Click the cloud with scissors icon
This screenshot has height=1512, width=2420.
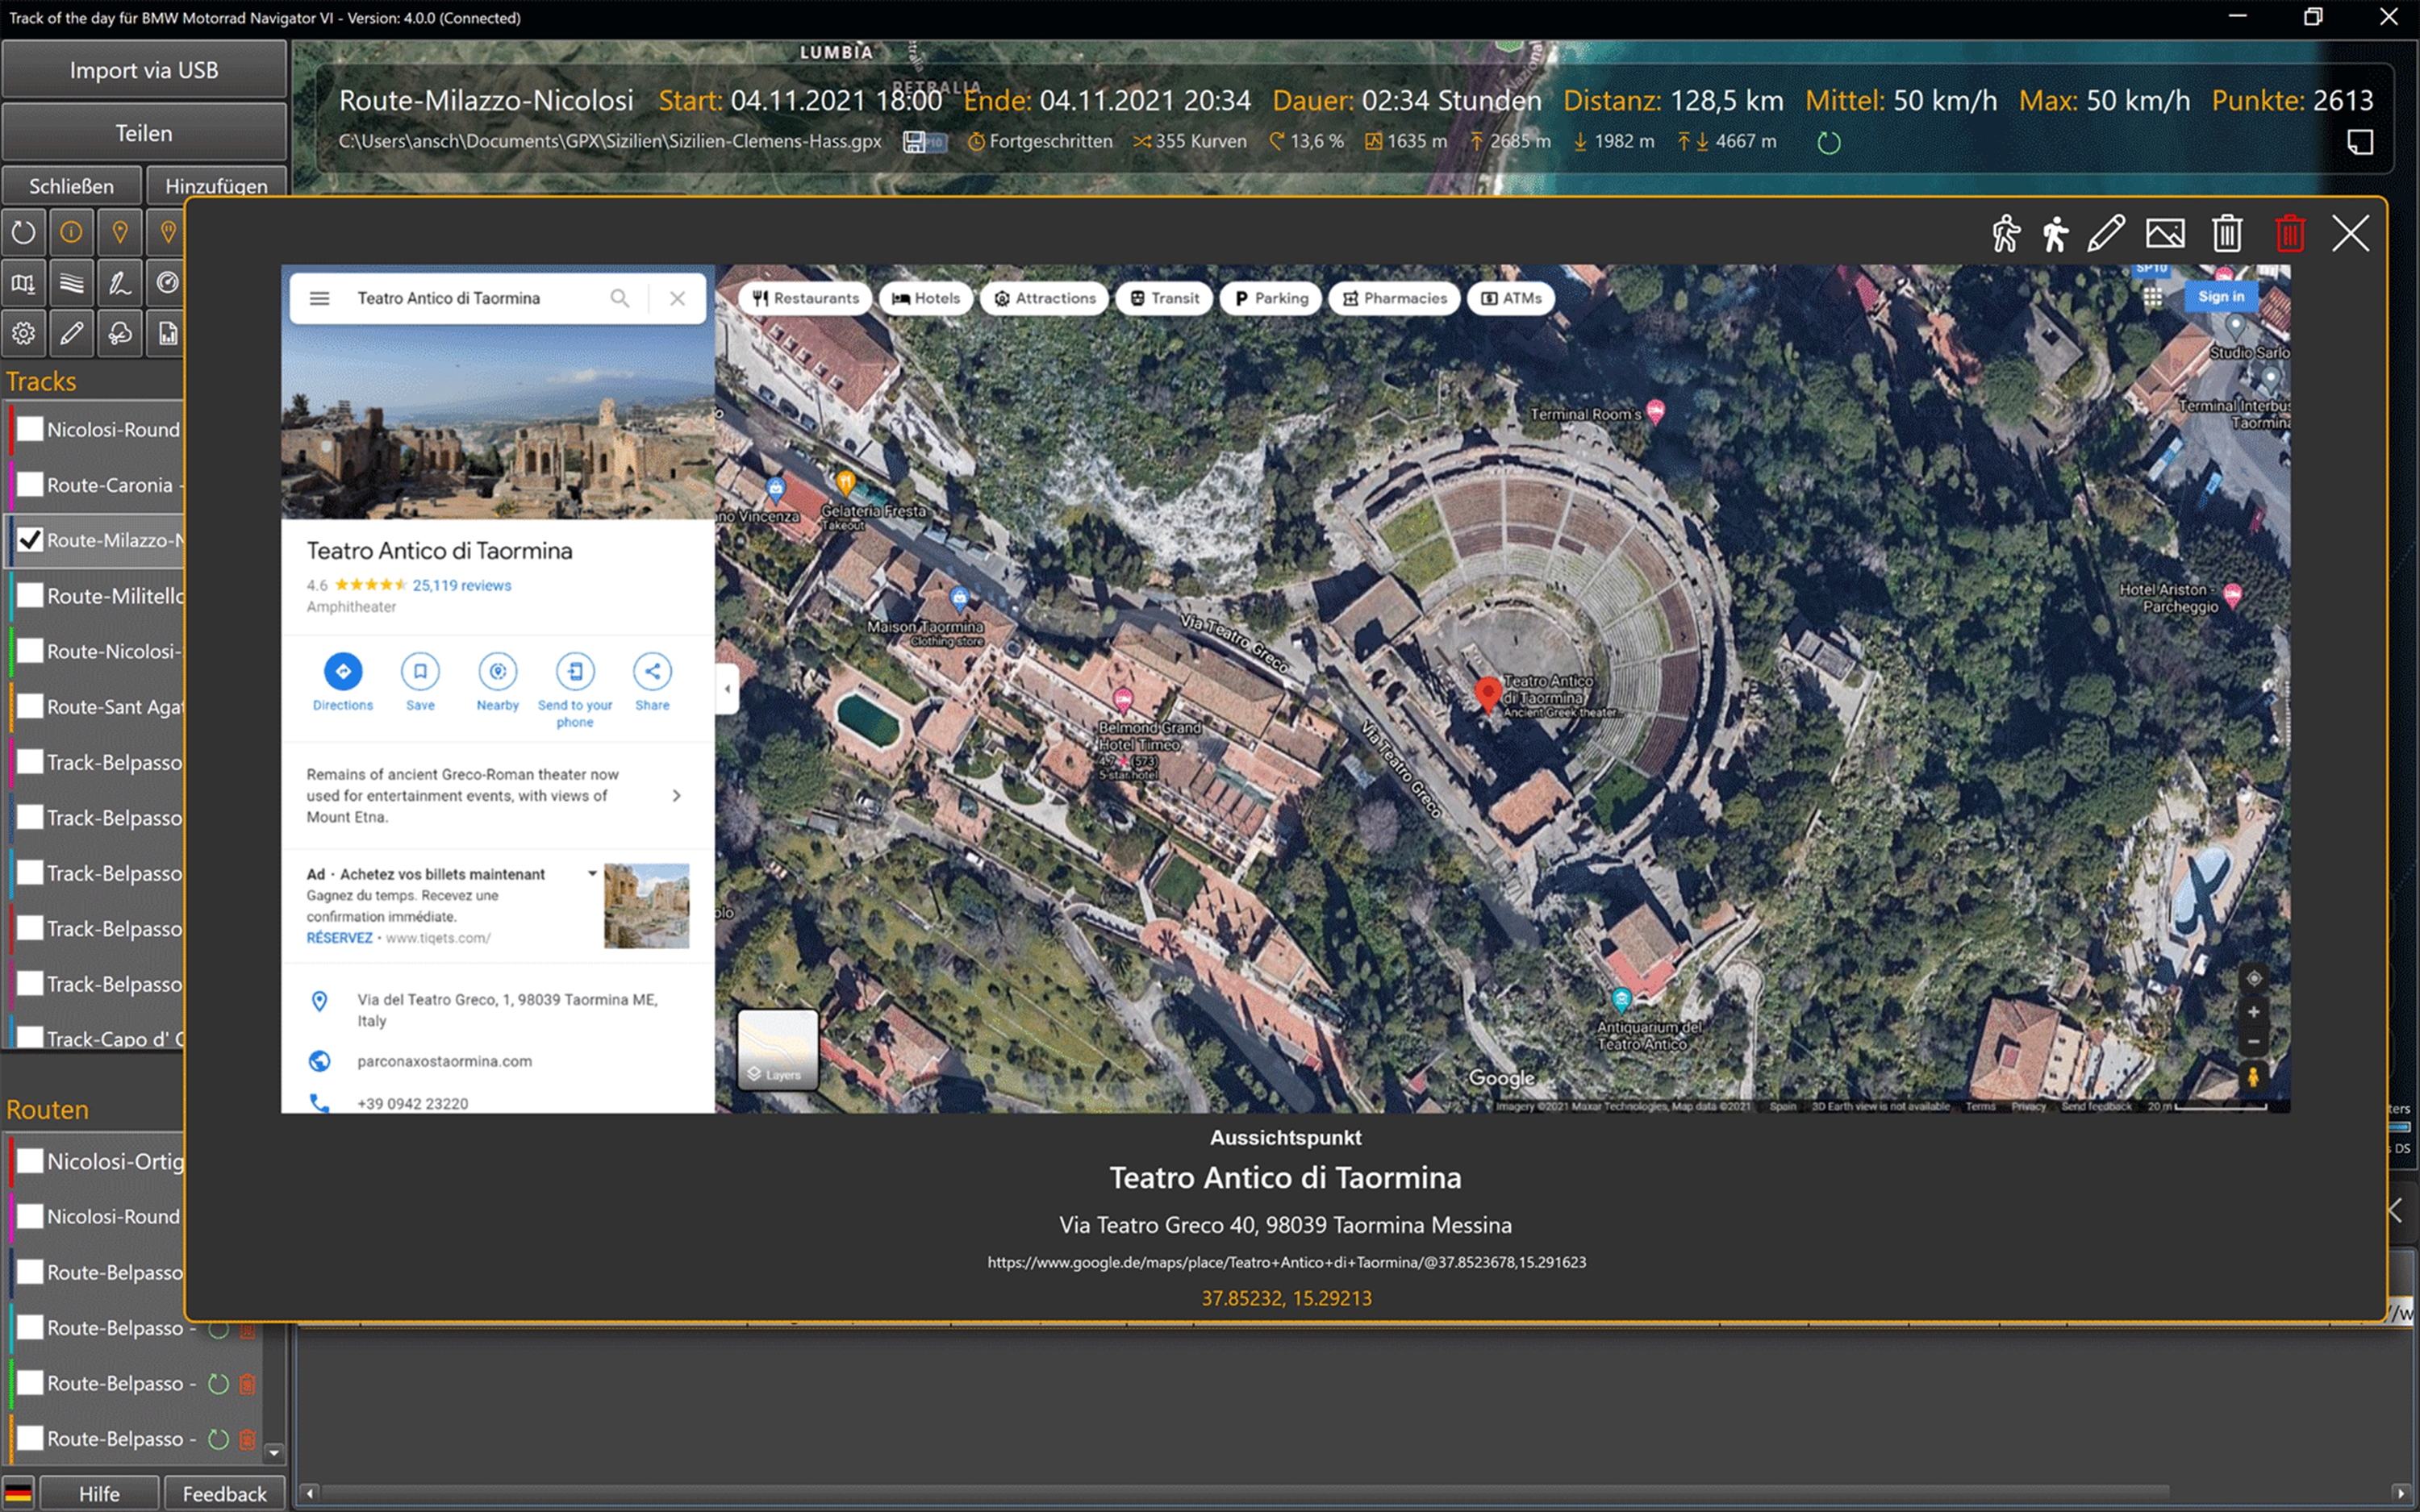[x=119, y=333]
